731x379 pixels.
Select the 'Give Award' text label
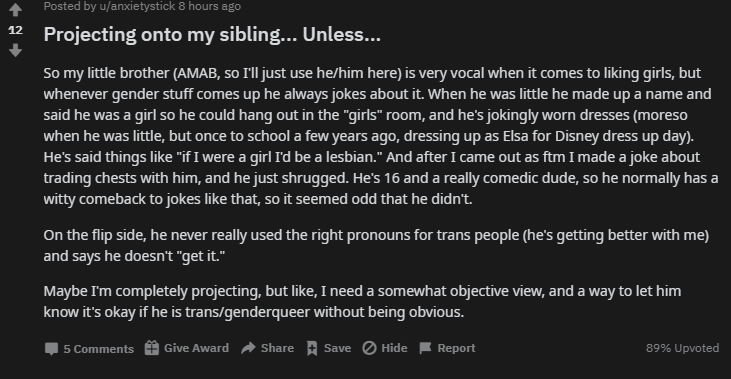point(196,348)
